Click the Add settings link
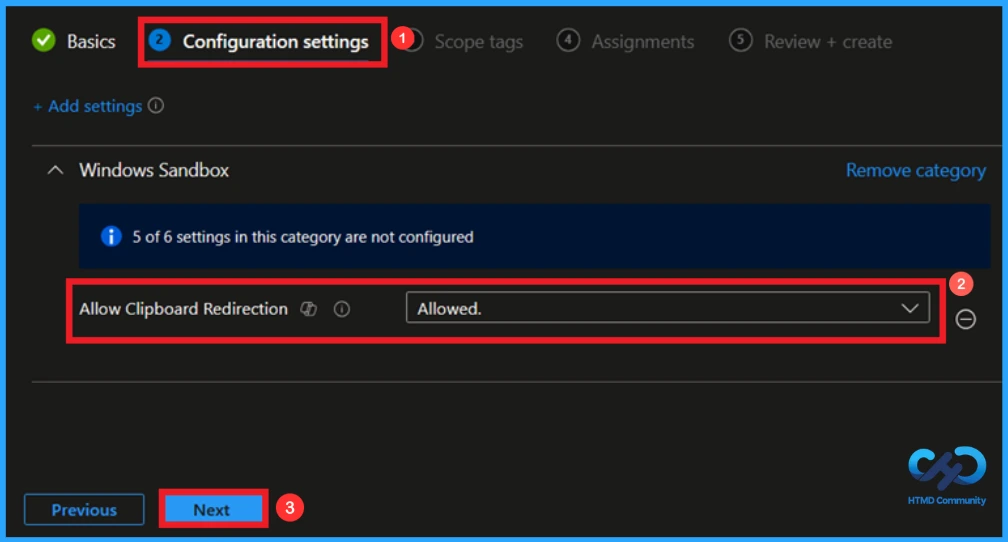This screenshot has height=542, width=1008. [x=88, y=106]
